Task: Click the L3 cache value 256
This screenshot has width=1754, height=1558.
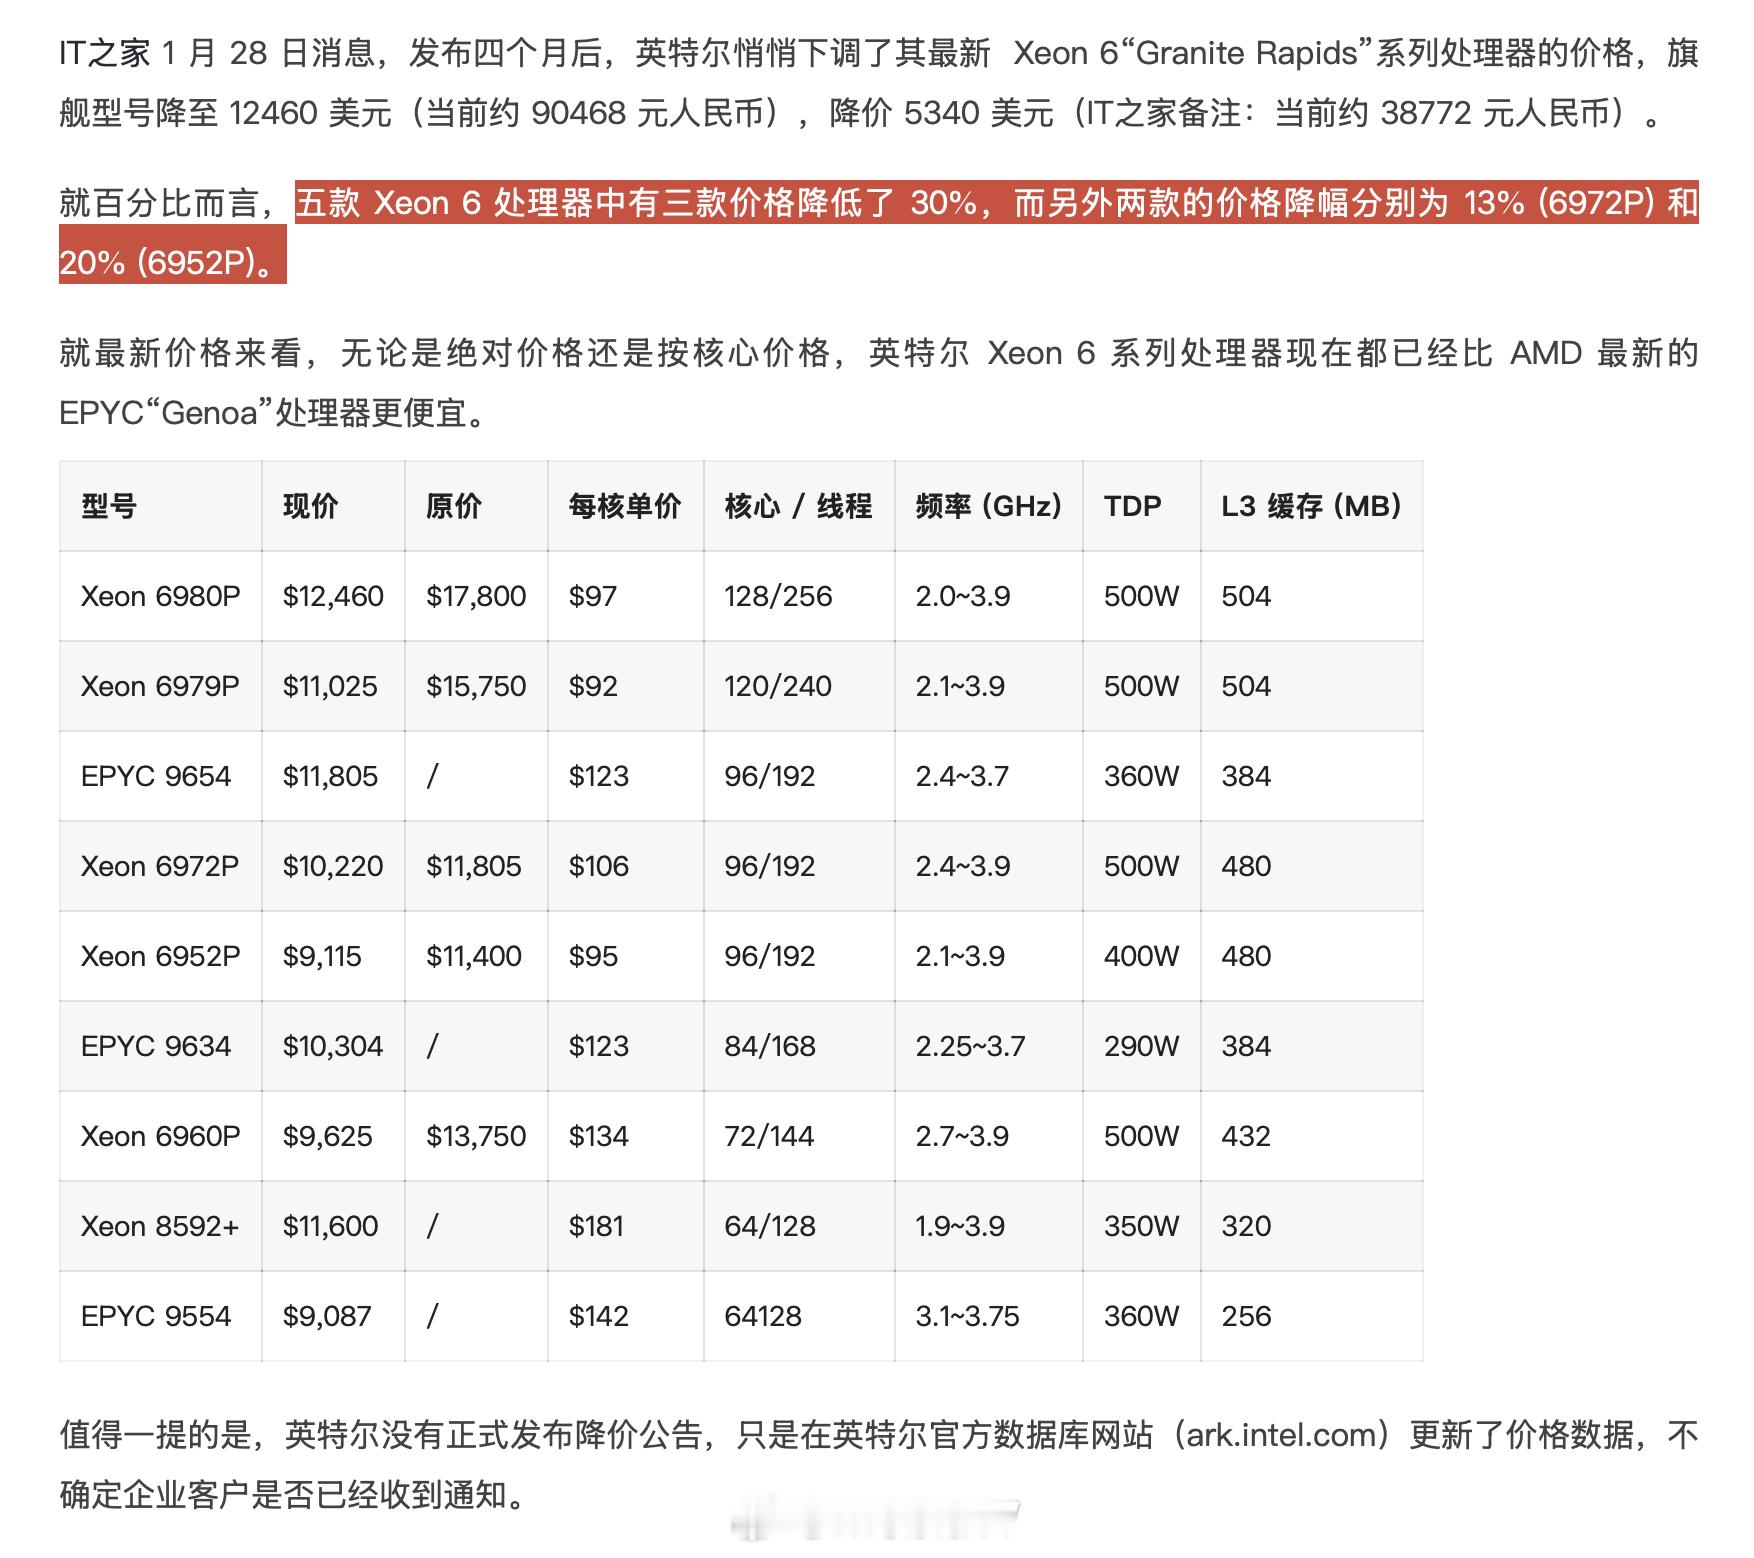Action: tap(1246, 1316)
